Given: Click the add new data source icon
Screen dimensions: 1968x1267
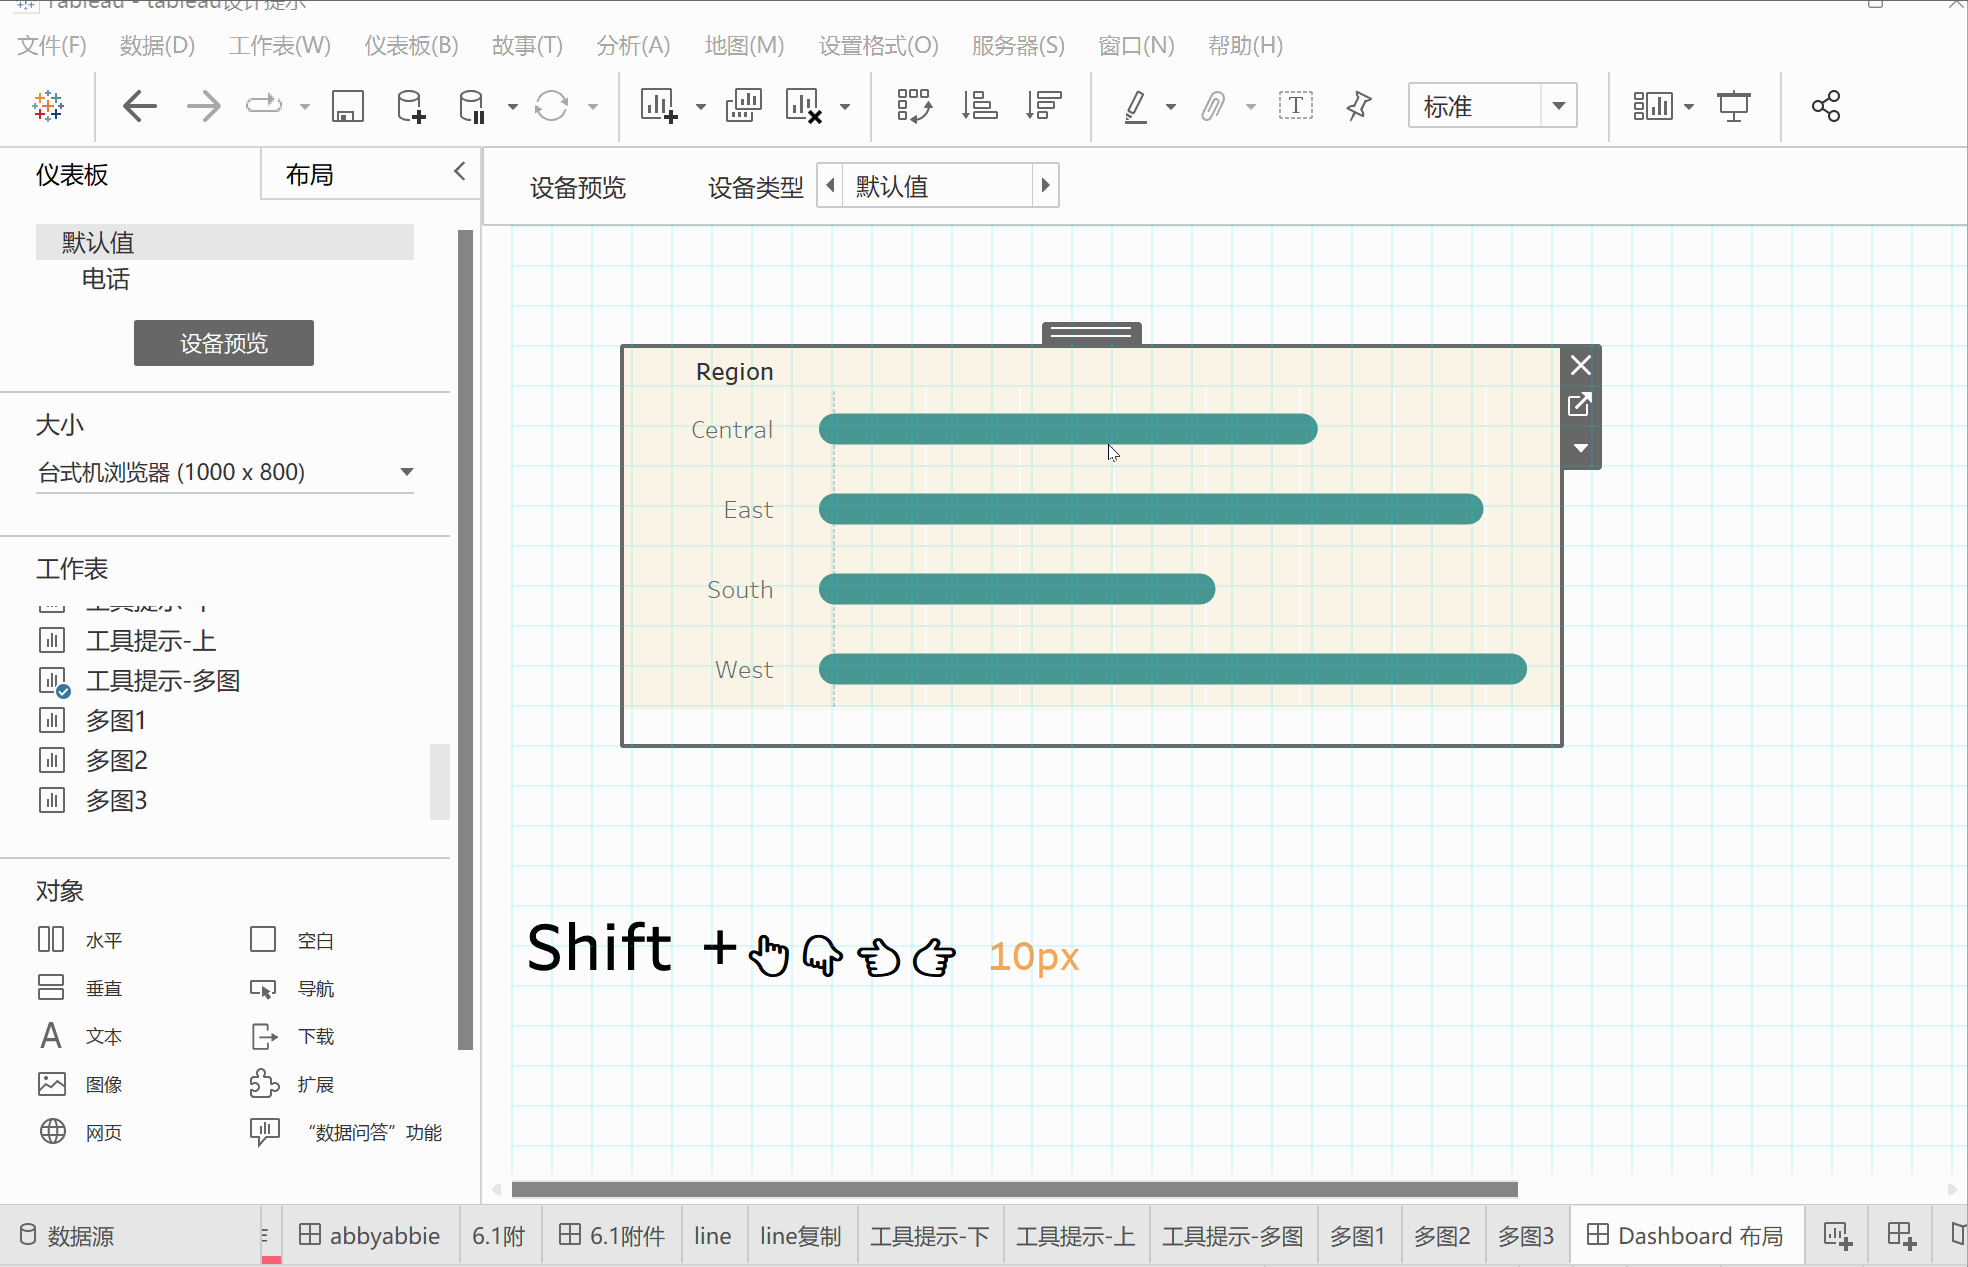Looking at the screenshot, I should (x=410, y=106).
